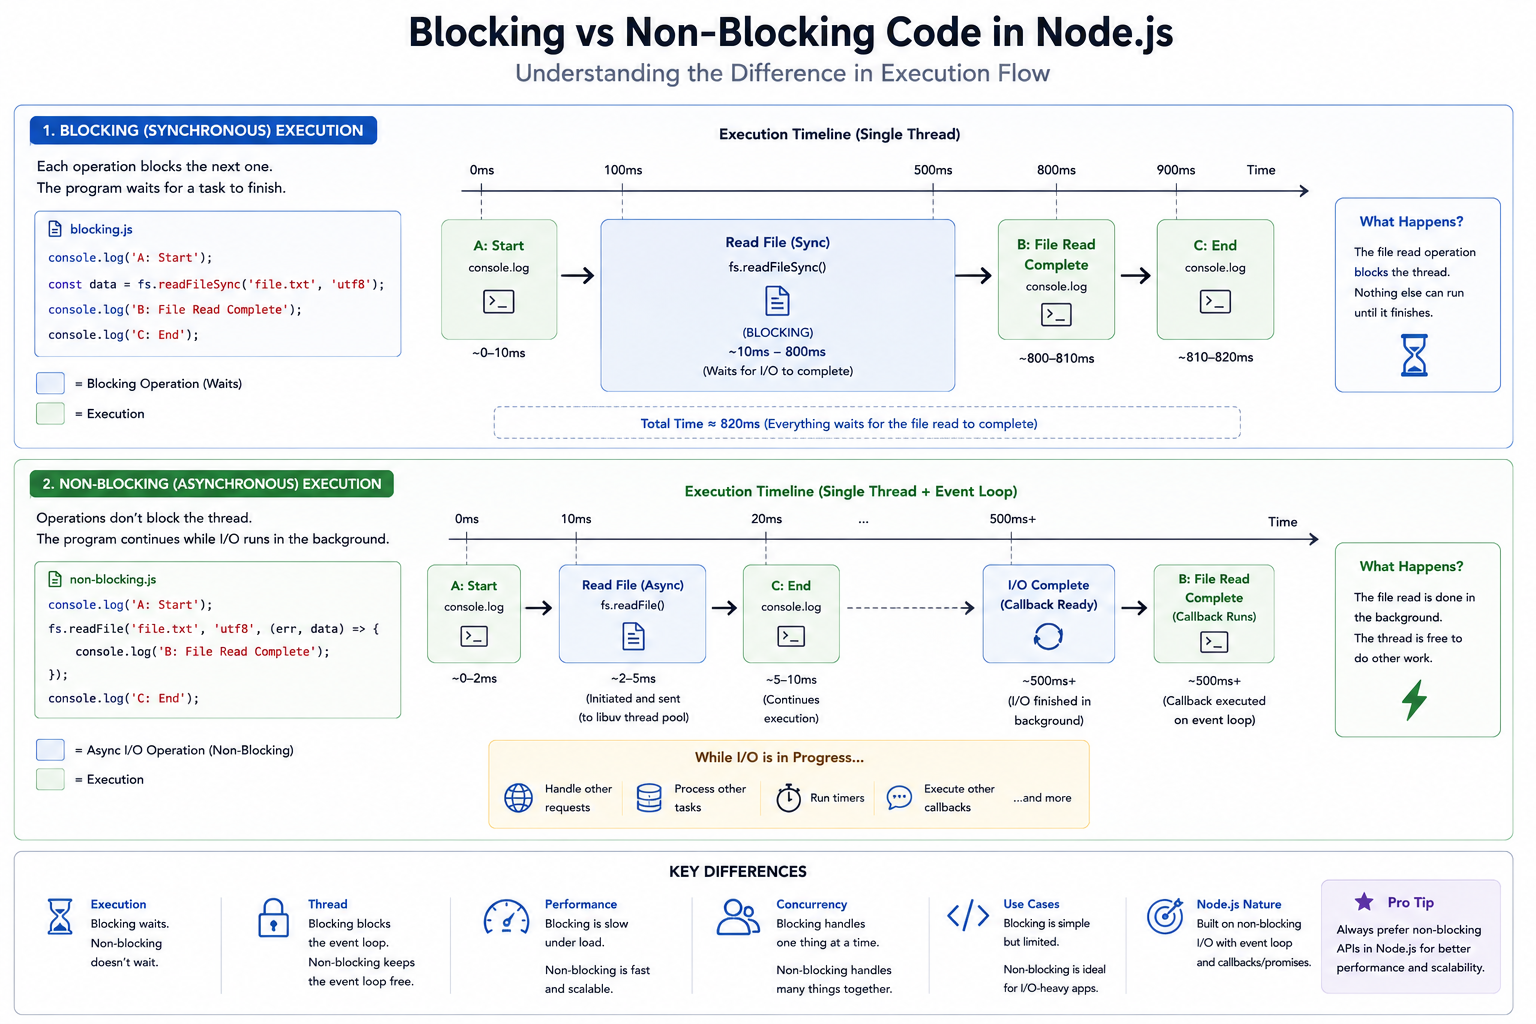1536x1024 pixels.
Task: Click the blocking.js file name
Action: (x=101, y=229)
